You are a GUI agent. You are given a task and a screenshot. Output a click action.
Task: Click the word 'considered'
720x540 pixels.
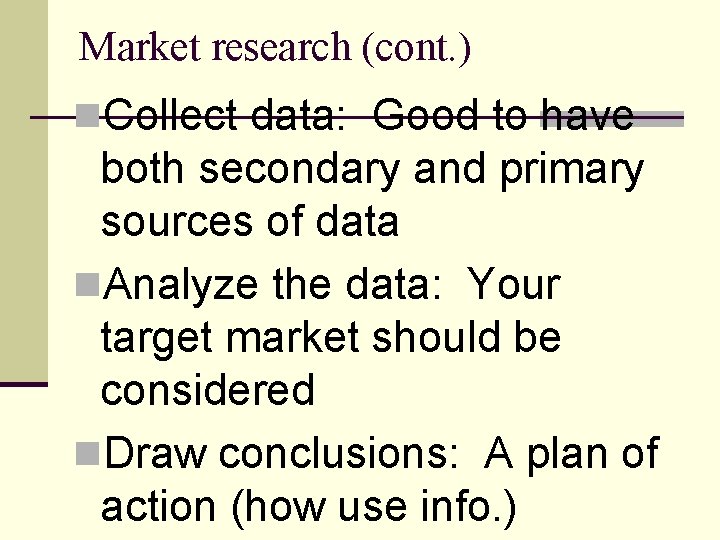pyautogui.click(x=208, y=390)
